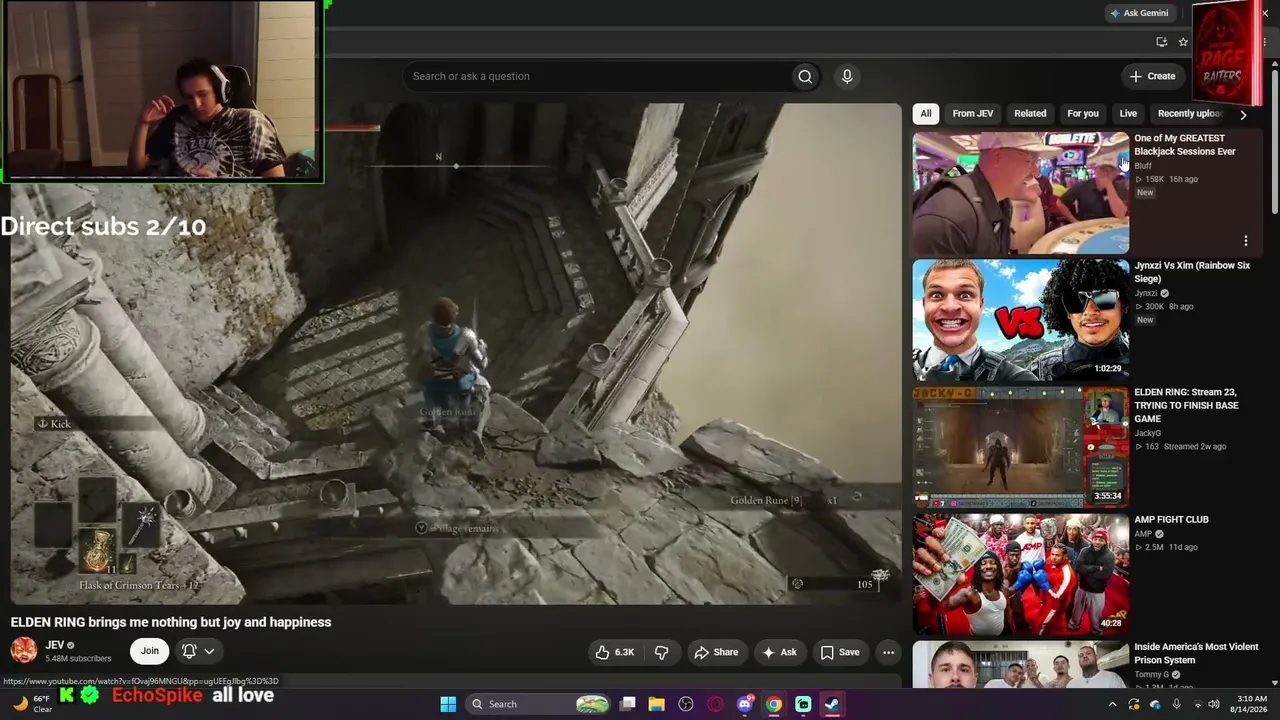Click 'Inside America's Most Violent Prison System' title

[x=1196, y=654]
